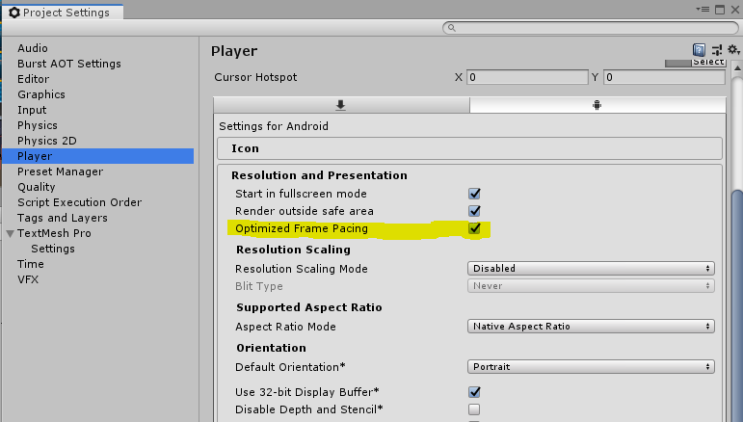Click the Optimized Frame Pacing label
The width and height of the screenshot is (743, 422).
(x=301, y=228)
